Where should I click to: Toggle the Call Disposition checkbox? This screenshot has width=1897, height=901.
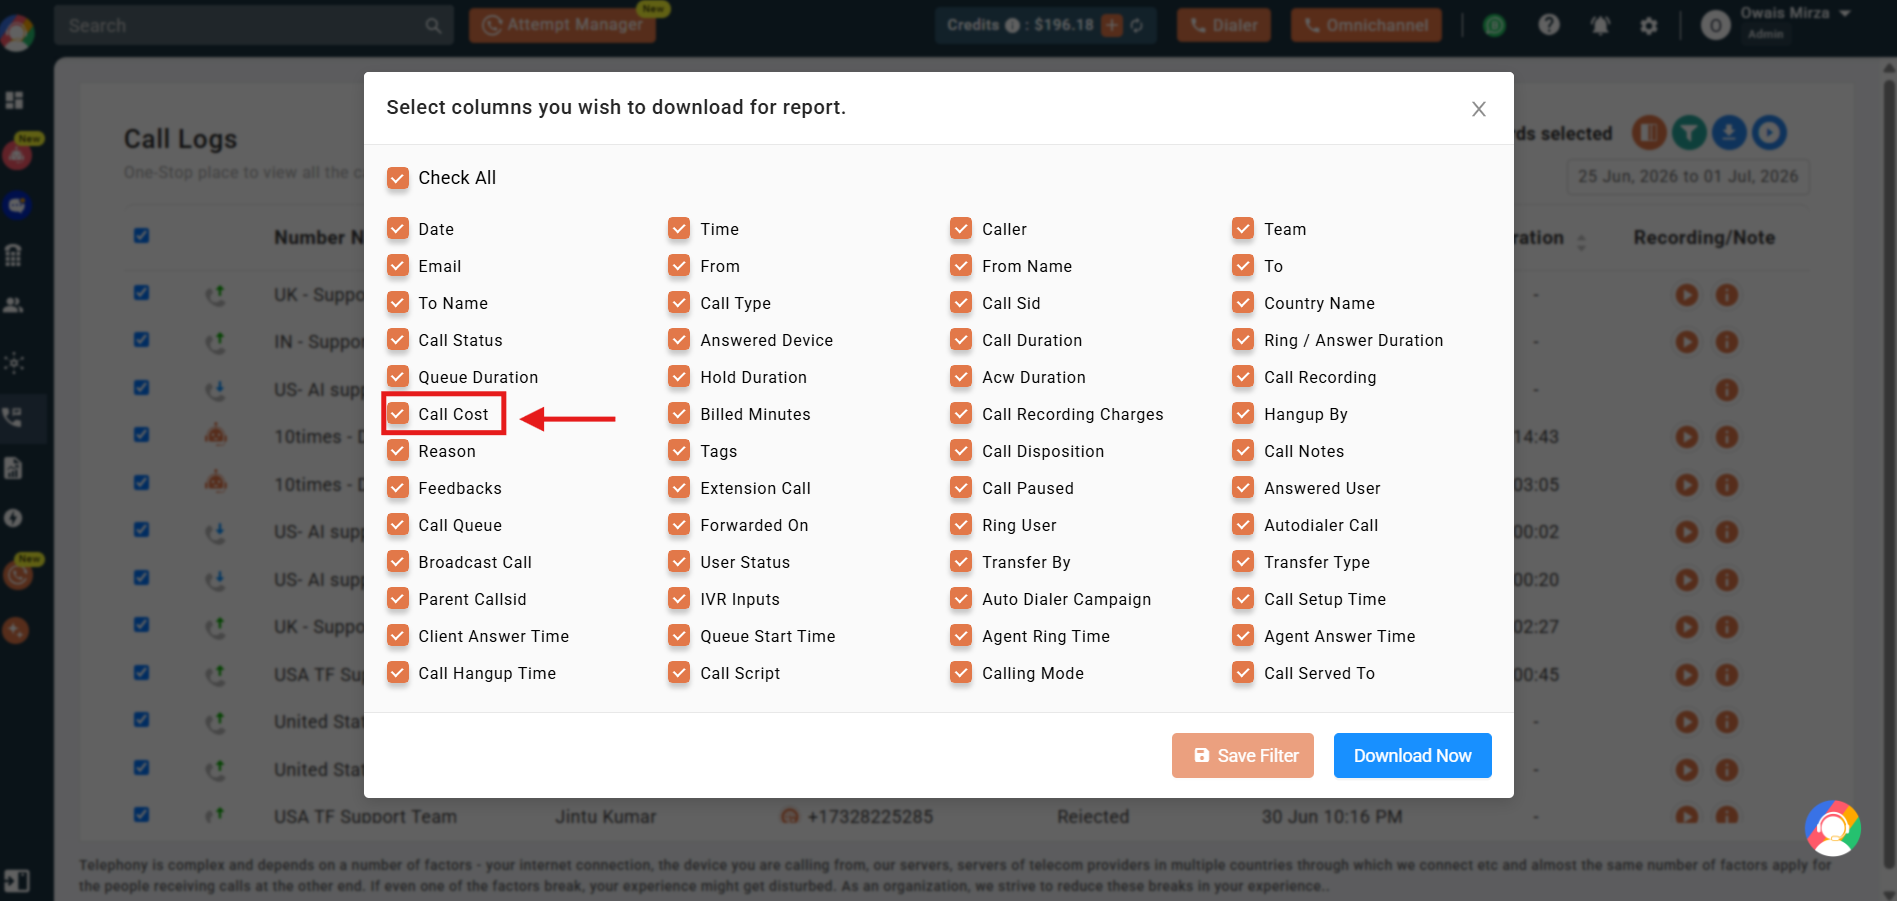[x=961, y=451]
